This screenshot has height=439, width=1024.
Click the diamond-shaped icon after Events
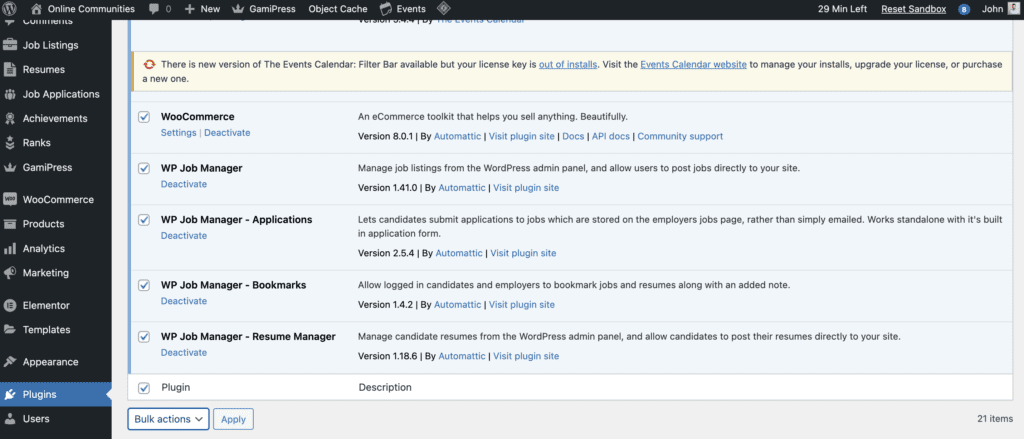(444, 9)
